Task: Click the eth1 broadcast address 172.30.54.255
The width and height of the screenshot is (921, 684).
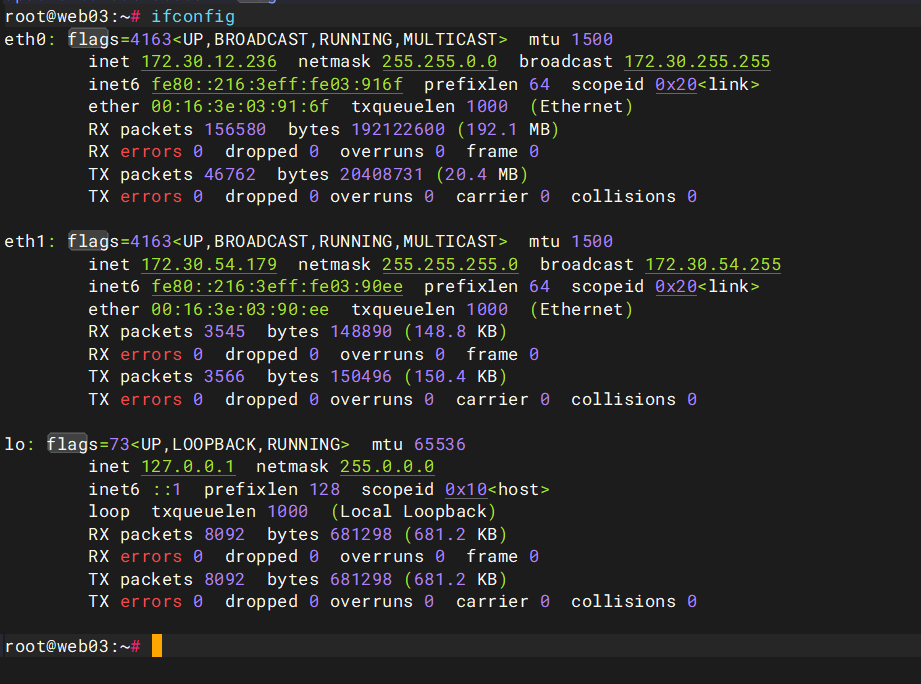Action: (713, 265)
